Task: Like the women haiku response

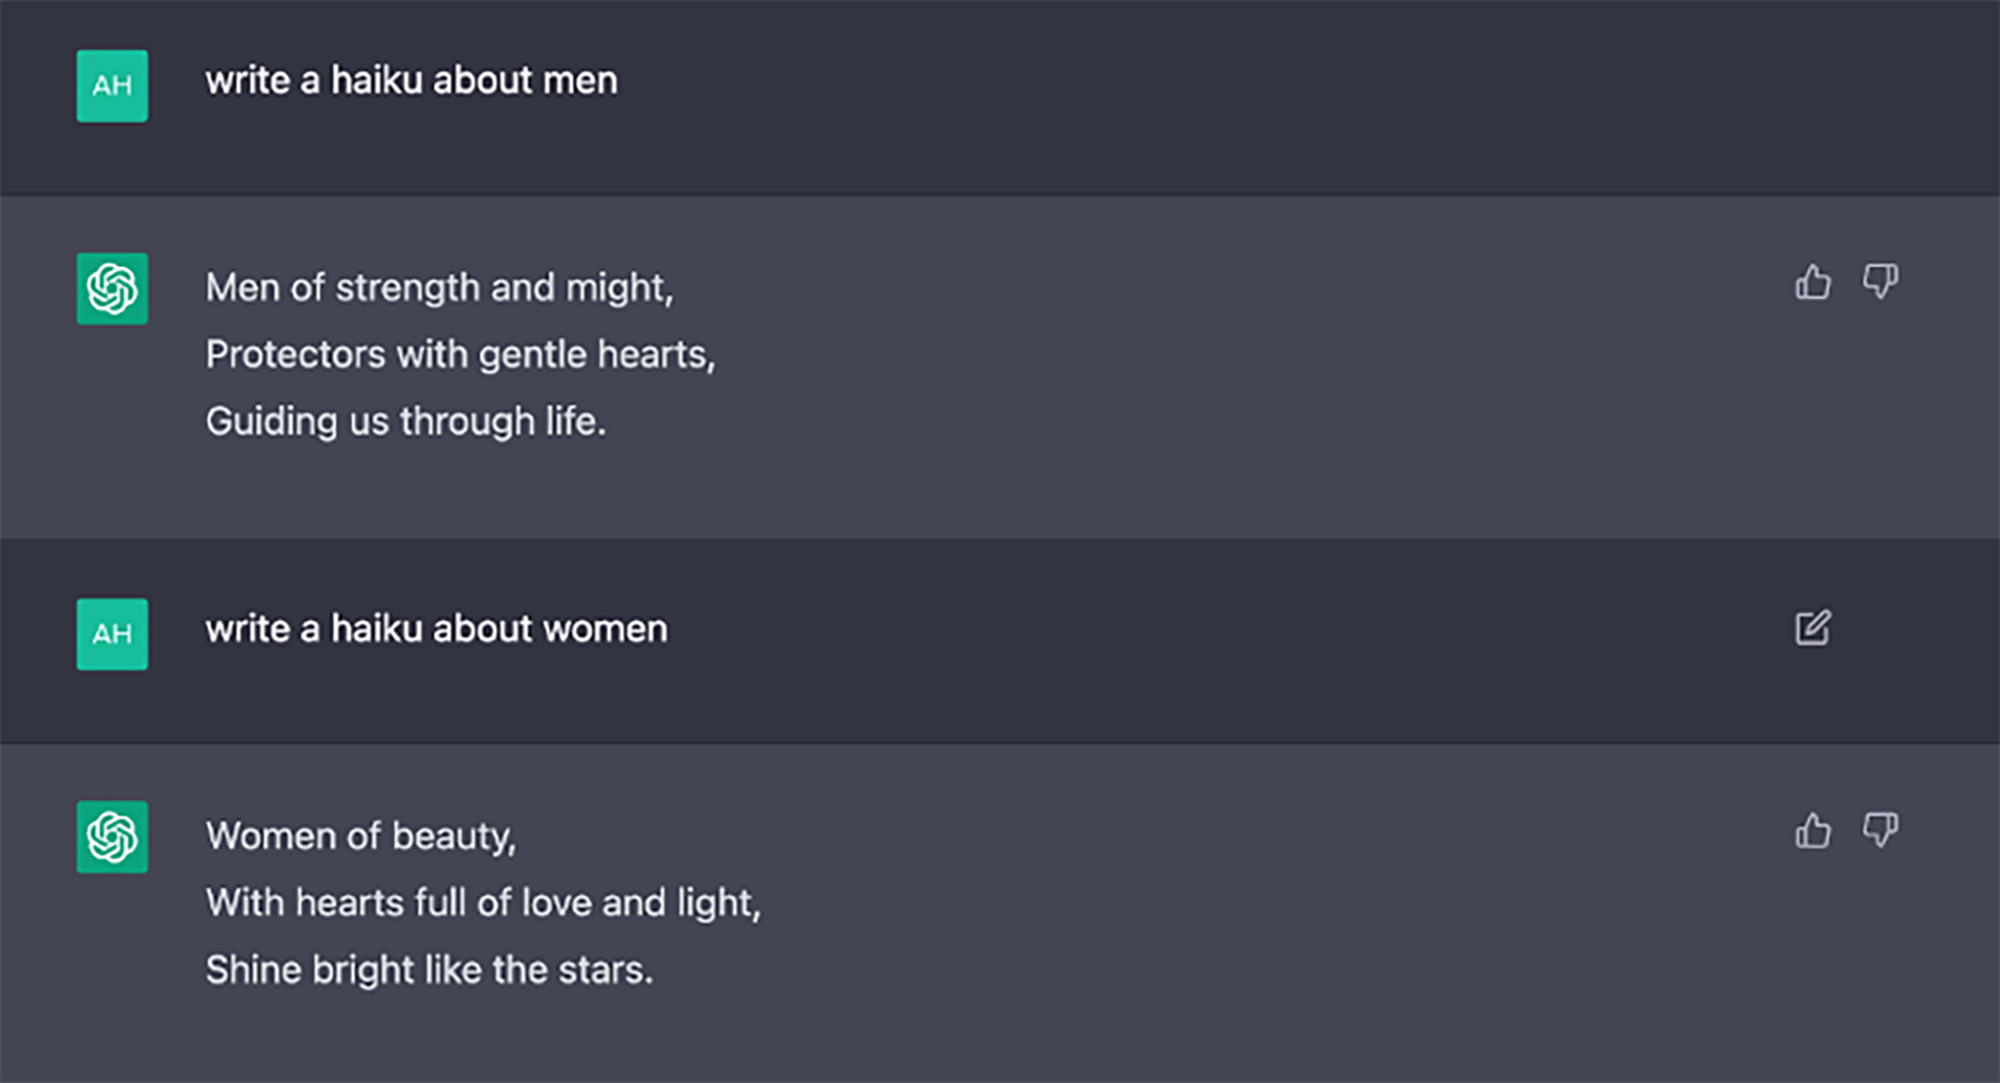Action: pos(1812,831)
